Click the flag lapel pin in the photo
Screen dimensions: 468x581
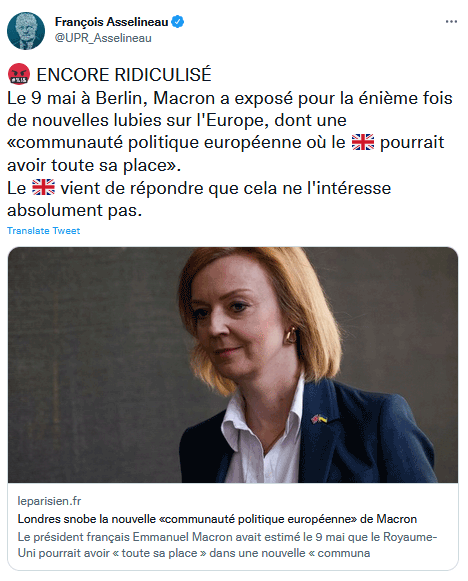pyautogui.click(x=319, y=419)
